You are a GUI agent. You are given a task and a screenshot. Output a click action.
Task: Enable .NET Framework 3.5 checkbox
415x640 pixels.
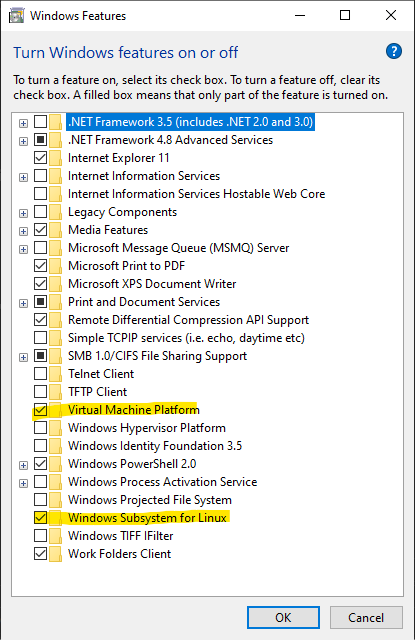click(40, 122)
